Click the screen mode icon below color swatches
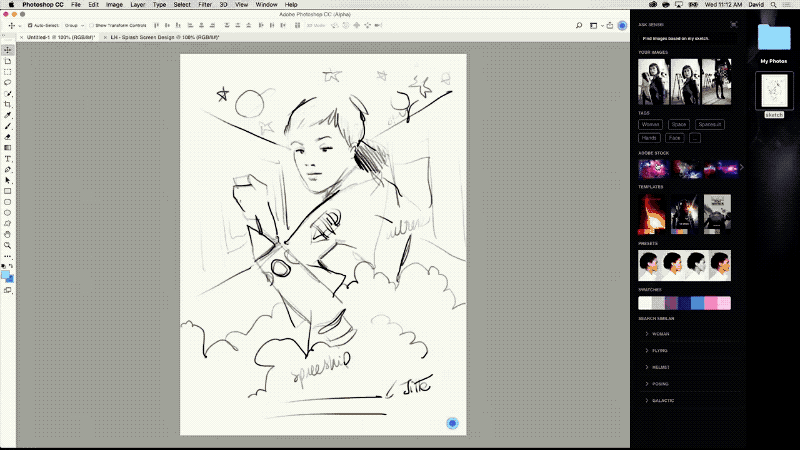Image resolution: width=800 pixels, height=450 pixels. 8,290
